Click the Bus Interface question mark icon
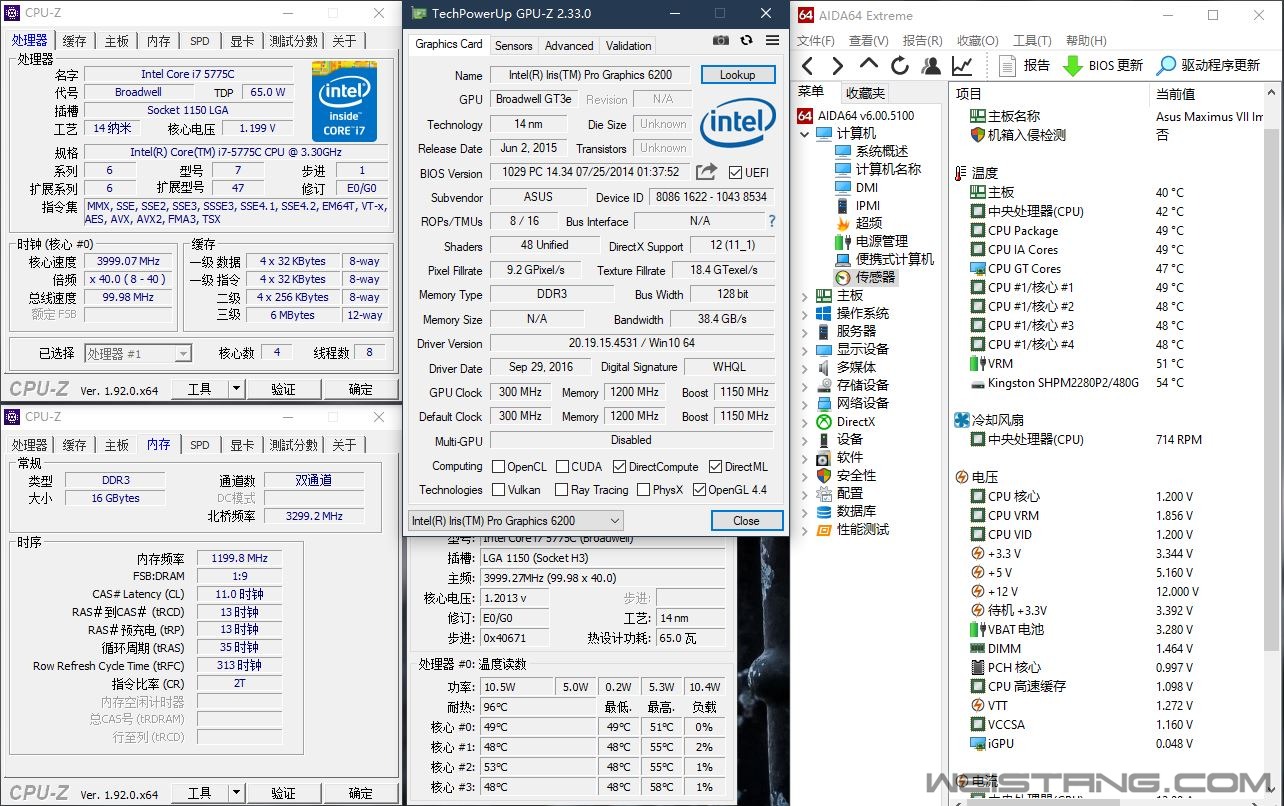This screenshot has height=806, width=1284. tap(771, 221)
